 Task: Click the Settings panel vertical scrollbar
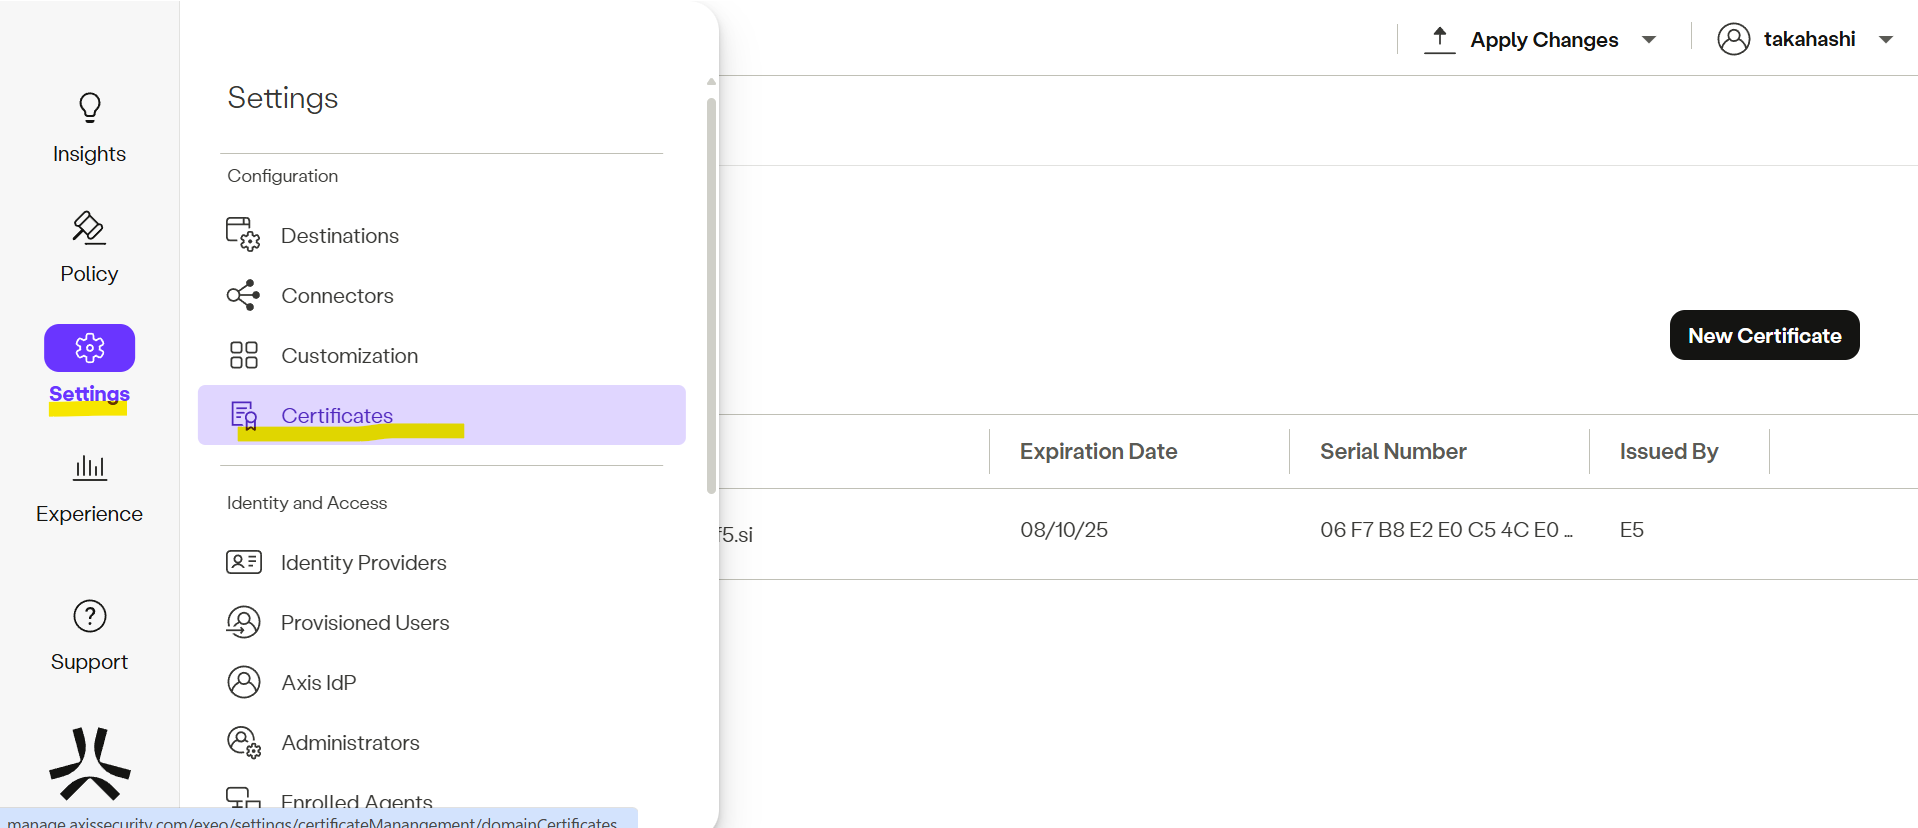tap(711, 295)
